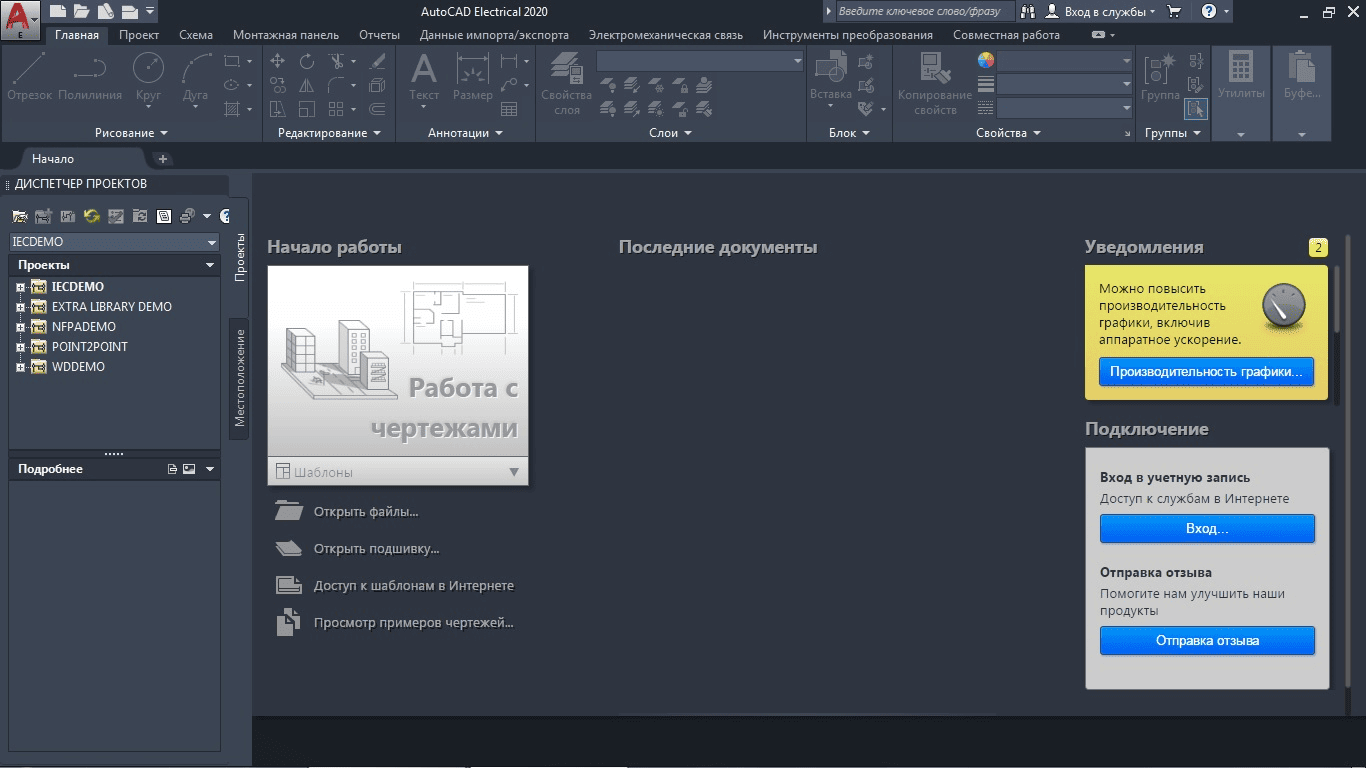Click the open project icon in project manager toolbar

point(19,215)
